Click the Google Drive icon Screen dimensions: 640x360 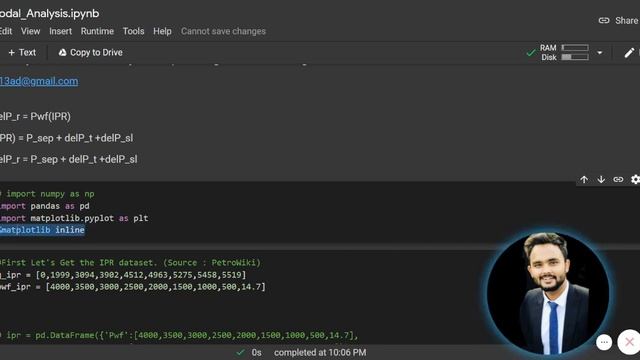pos(62,53)
